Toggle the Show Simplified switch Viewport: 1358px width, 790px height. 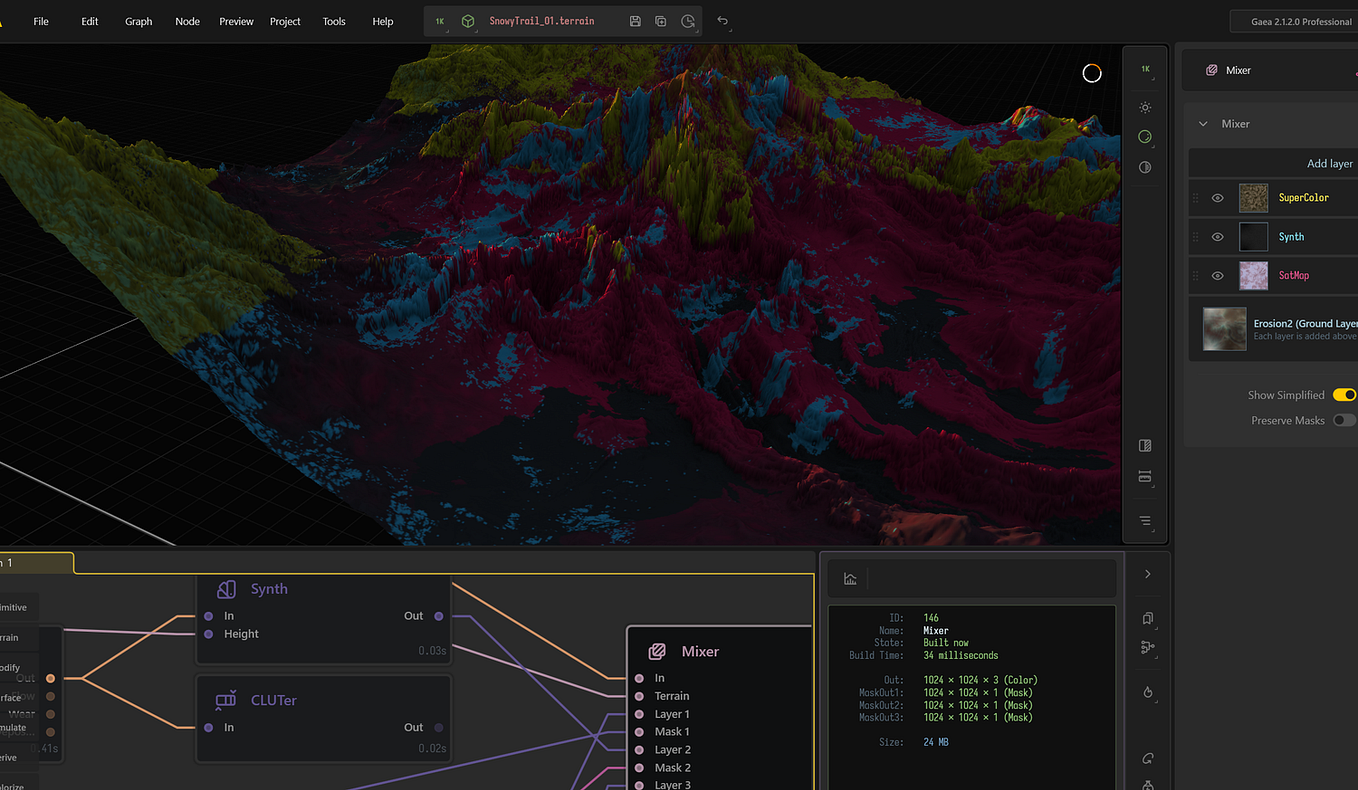point(1344,395)
